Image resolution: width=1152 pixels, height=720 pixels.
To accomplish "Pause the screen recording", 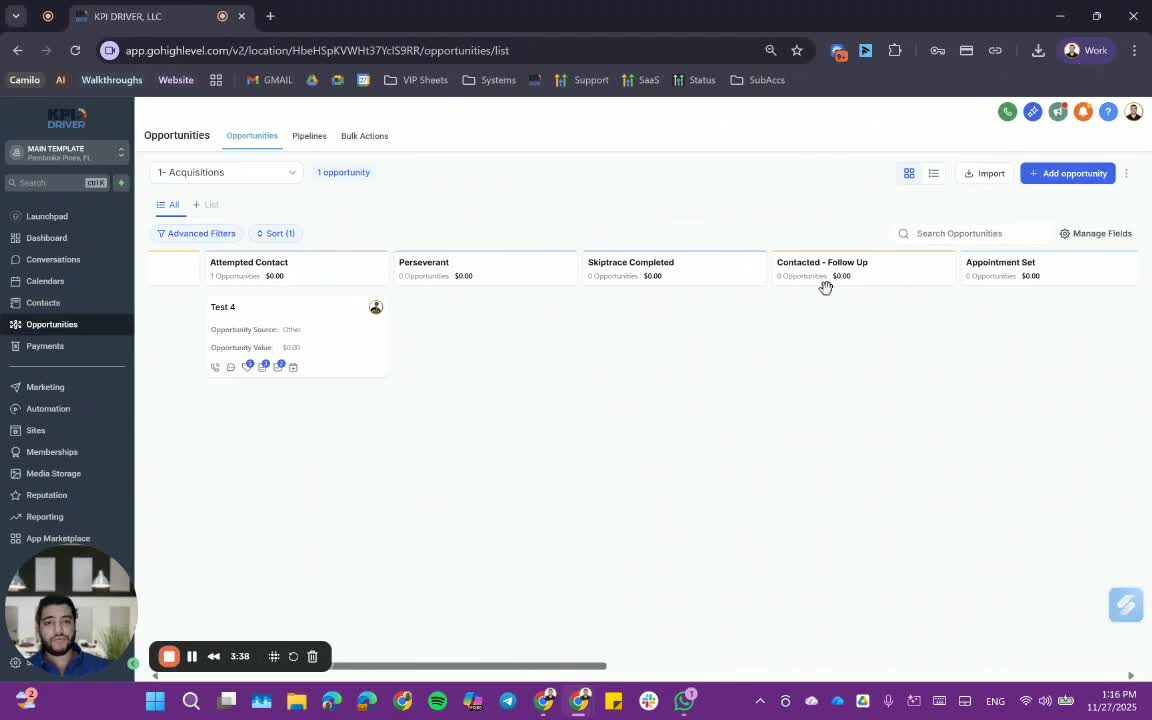I will point(192,657).
